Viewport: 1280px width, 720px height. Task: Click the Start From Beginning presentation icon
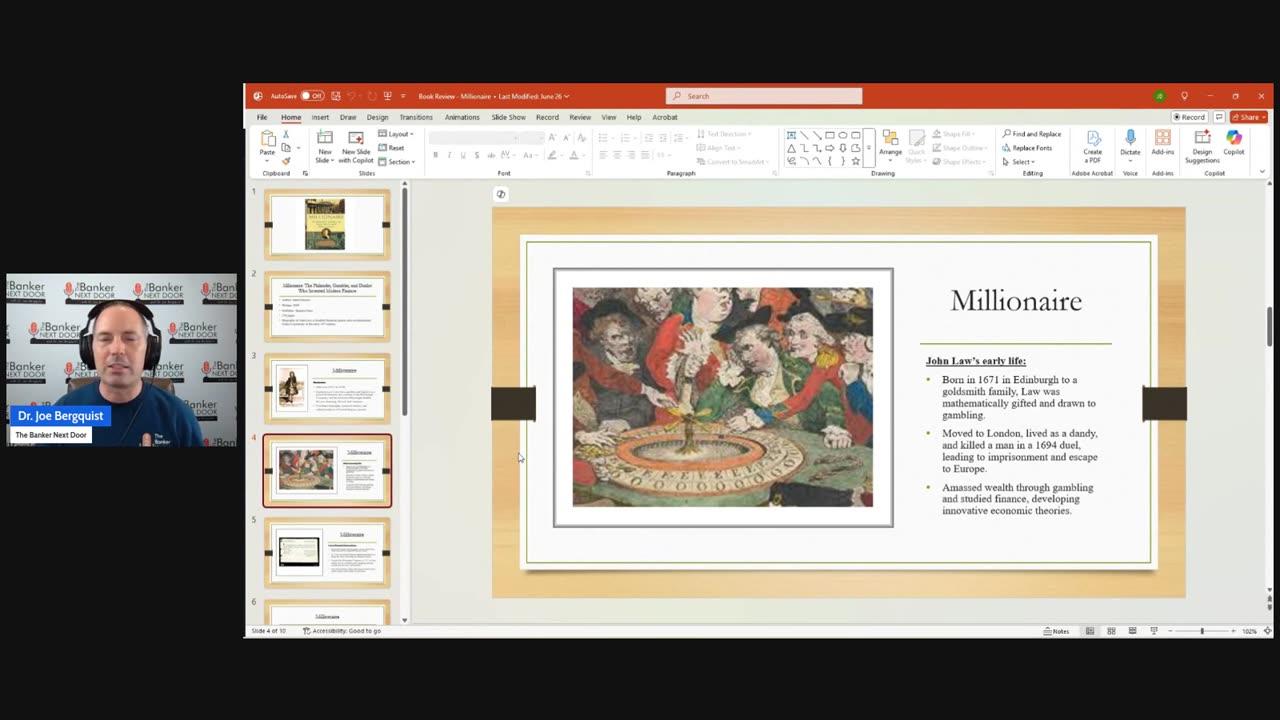tap(387, 96)
